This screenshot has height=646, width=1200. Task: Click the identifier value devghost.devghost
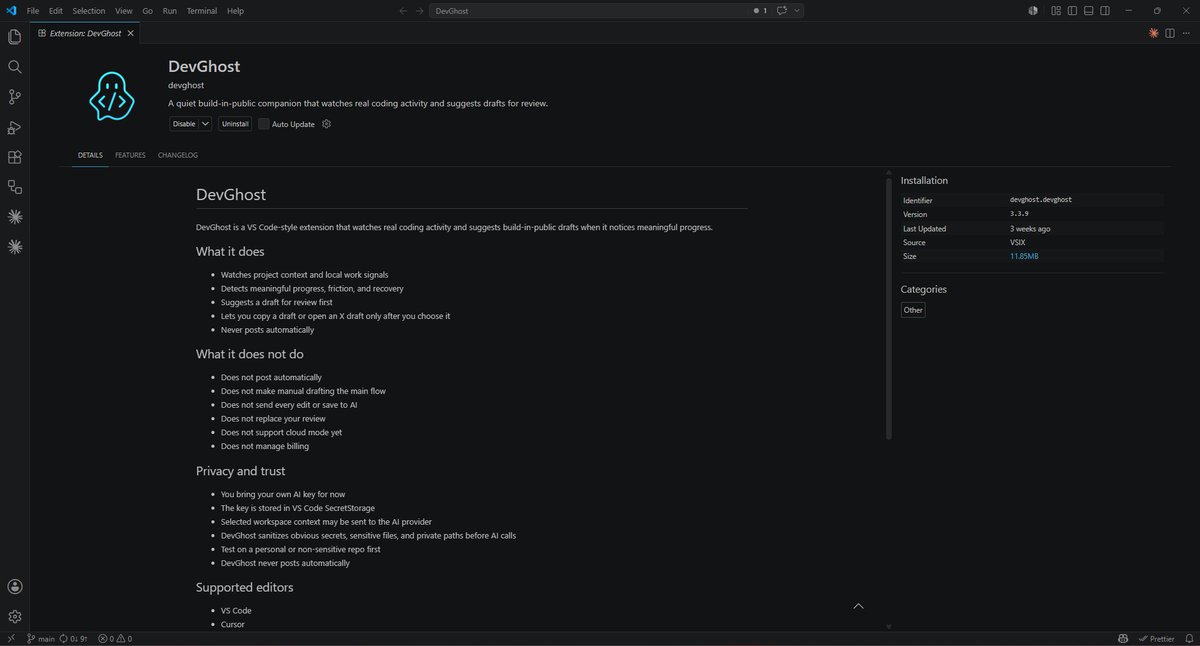pyautogui.click(x=1041, y=200)
